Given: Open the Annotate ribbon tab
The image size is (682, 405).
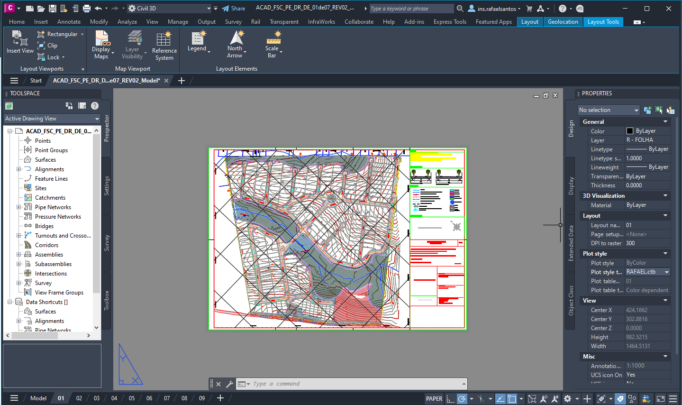Looking at the screenshot, I should [68, 20].
